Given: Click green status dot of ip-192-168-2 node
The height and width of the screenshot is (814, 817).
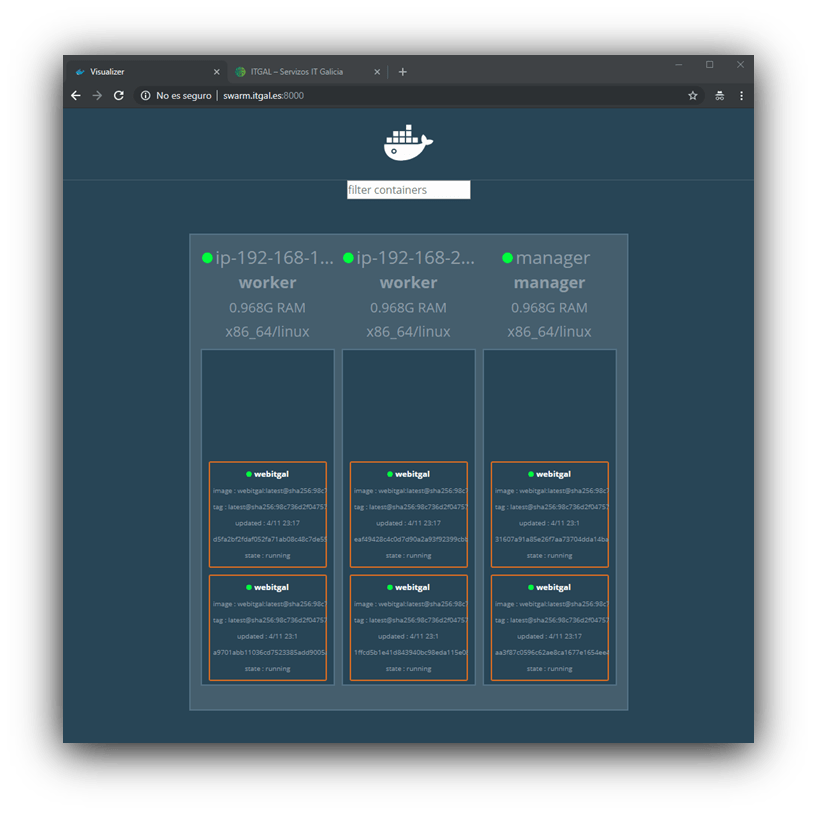Looking at the screenshot, I should point(349,258).
